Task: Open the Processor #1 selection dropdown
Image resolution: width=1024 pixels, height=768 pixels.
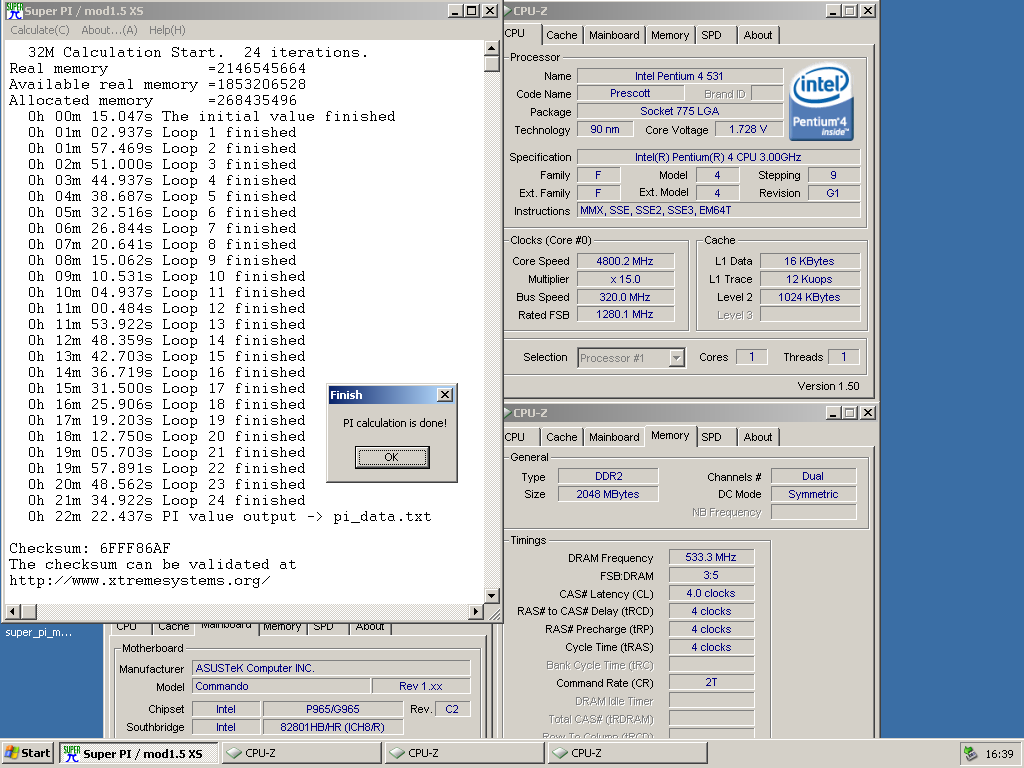Action: [677, 358]
